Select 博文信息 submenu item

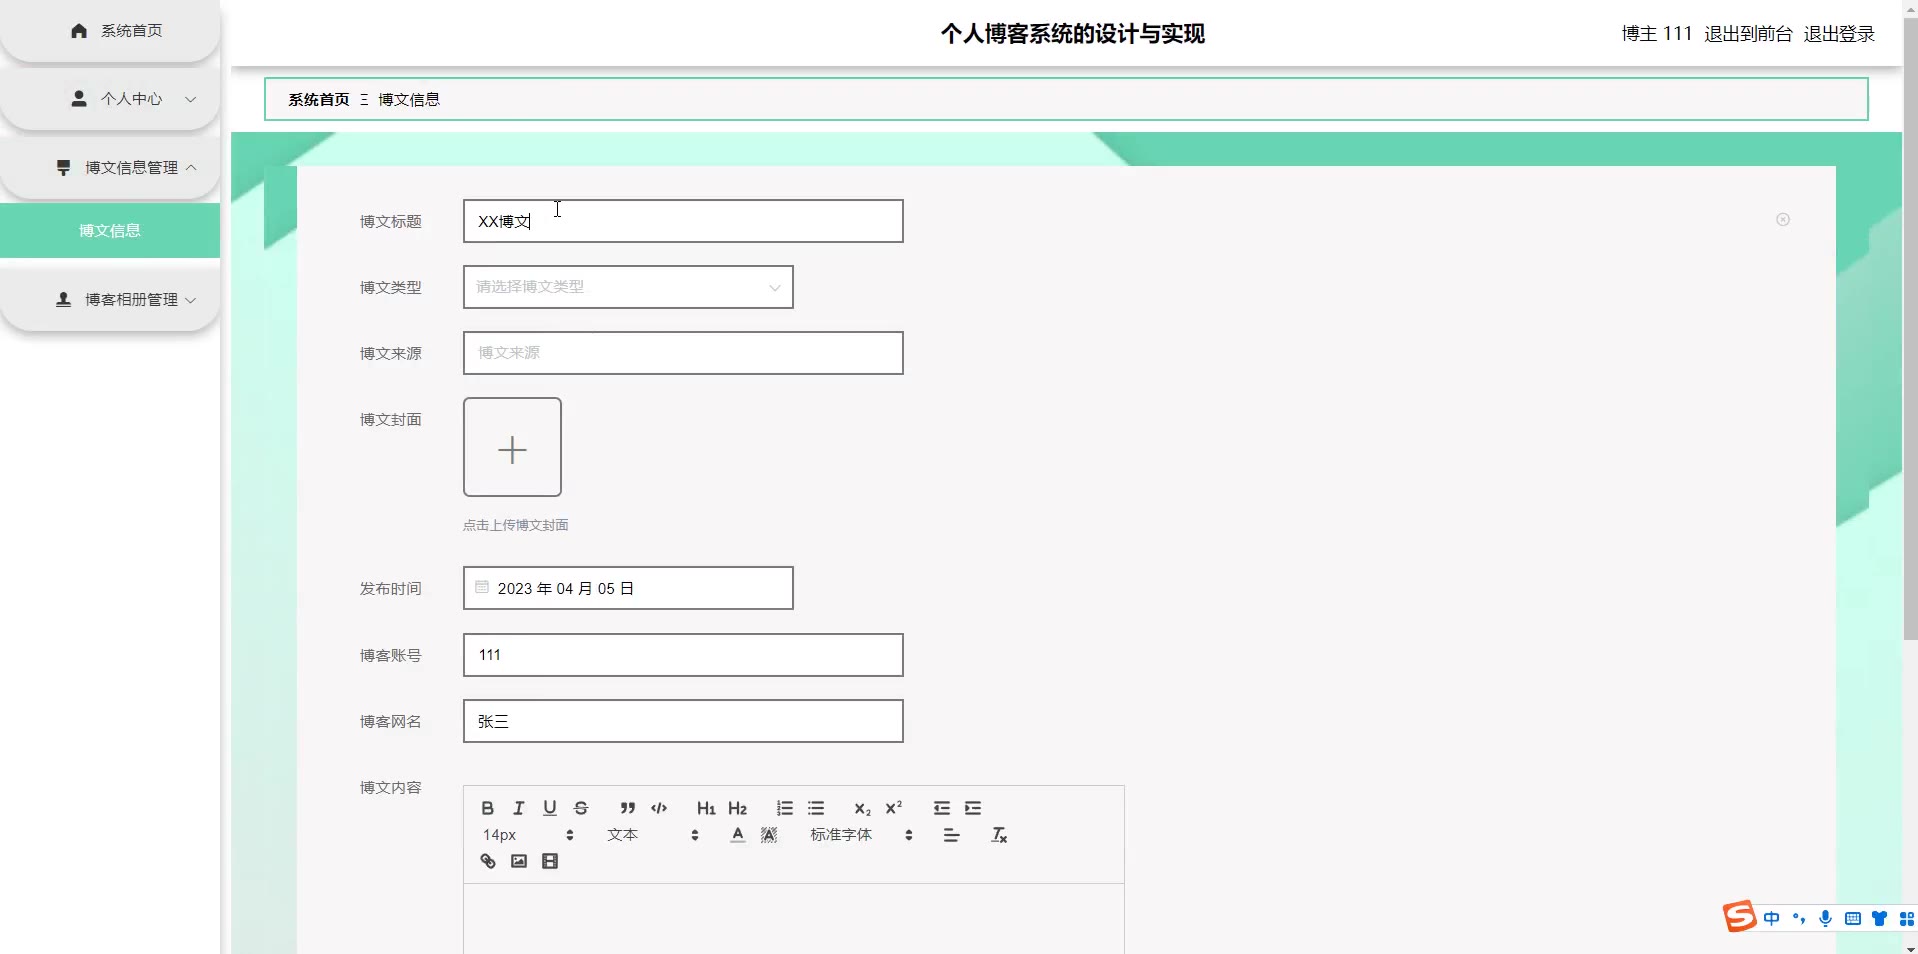coord(110,230)
